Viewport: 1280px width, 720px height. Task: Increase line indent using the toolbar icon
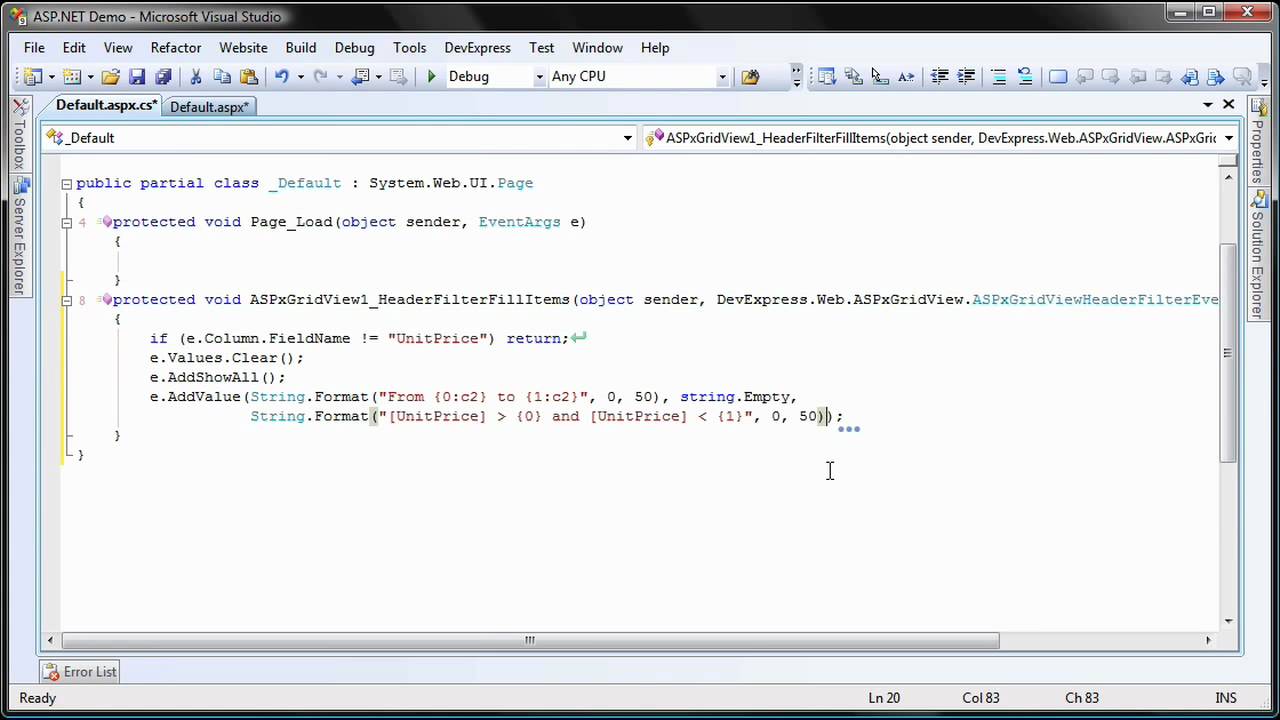click(x=966, y=77)
